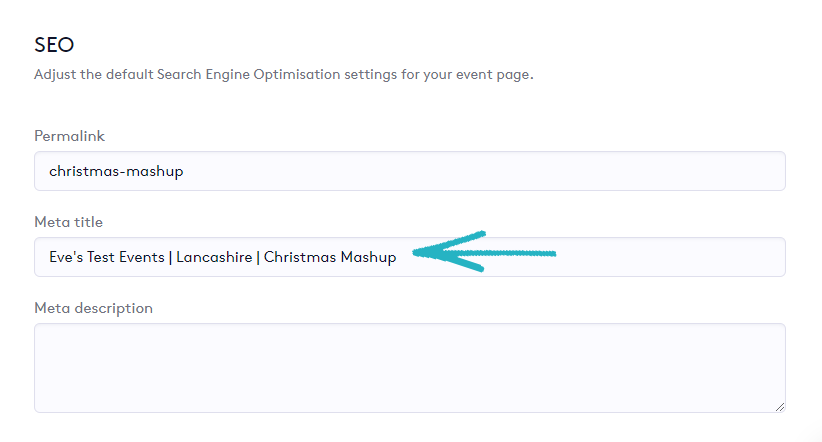The height and width of the screenshot is (442, 822).
Task: Place cursor on "Eve's Test Events" text
Action: (107, 257)
